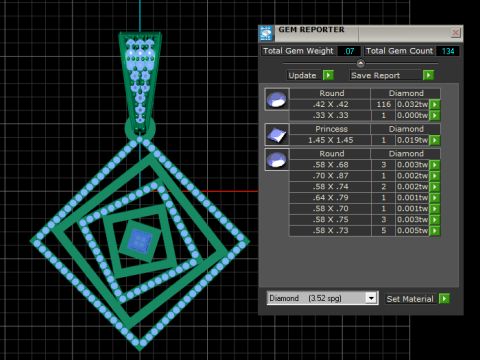Select the .58 X .68 size cell
This screenshot has width=480, height=360.
(x=330, y=165)
